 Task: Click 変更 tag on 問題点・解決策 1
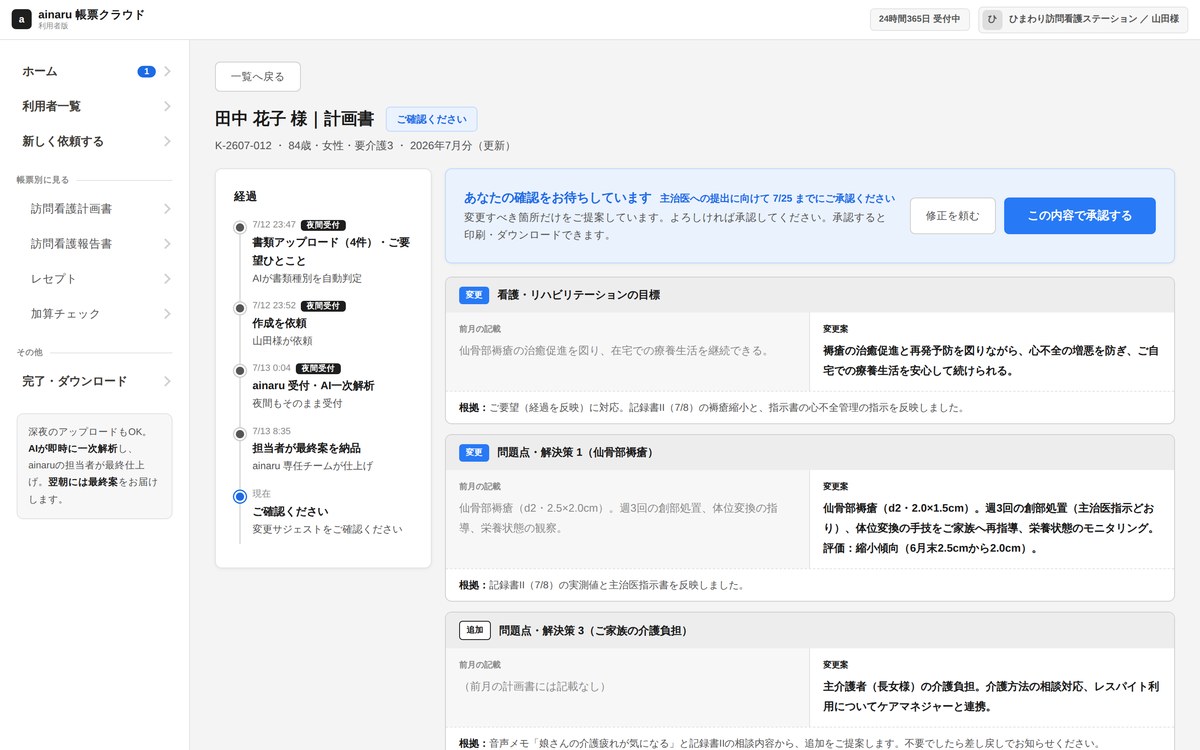474,452
